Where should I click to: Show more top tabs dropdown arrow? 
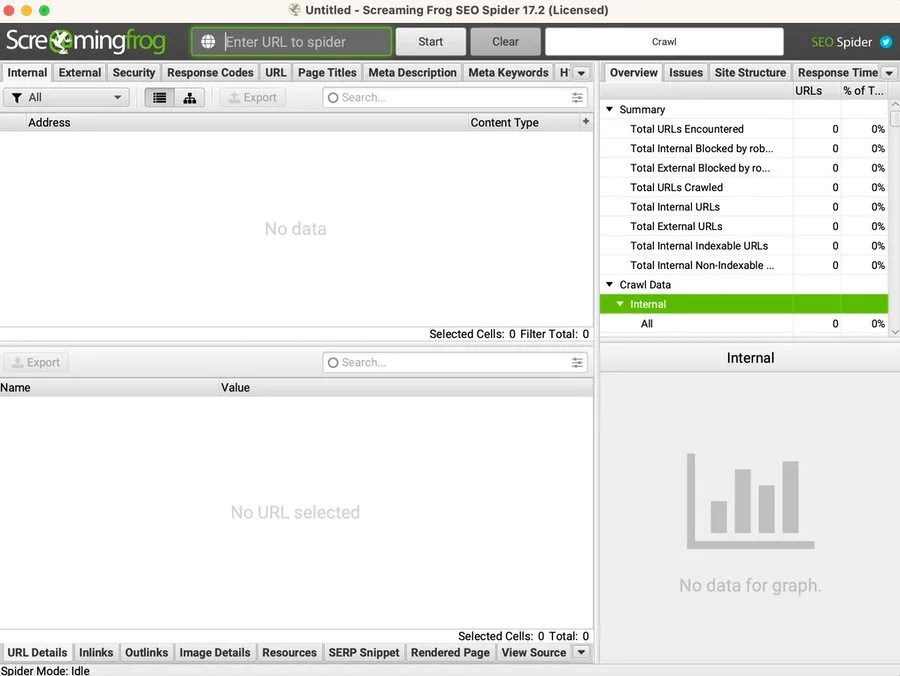point(581,73)
